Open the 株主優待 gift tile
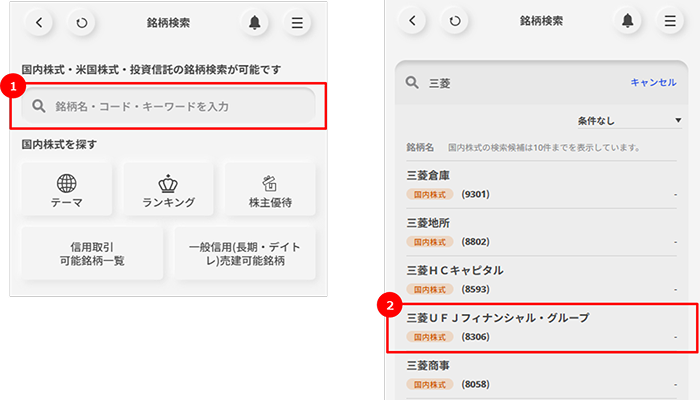 (269, 190)
